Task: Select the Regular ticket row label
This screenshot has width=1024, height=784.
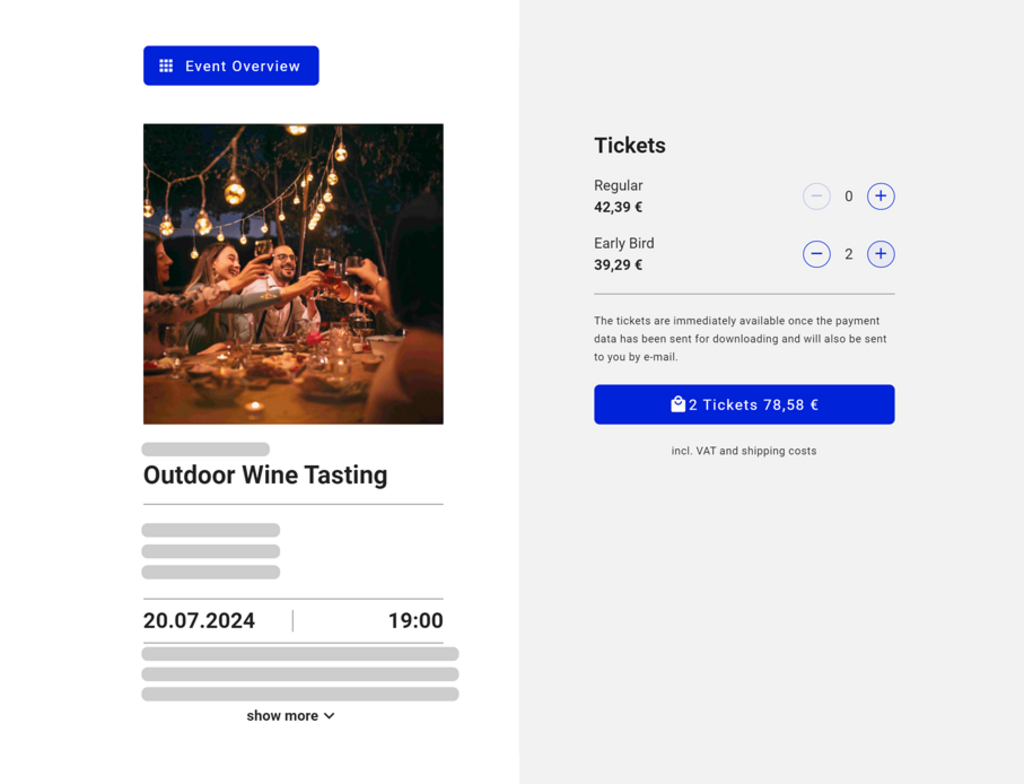Action: (x=618, y=185)
